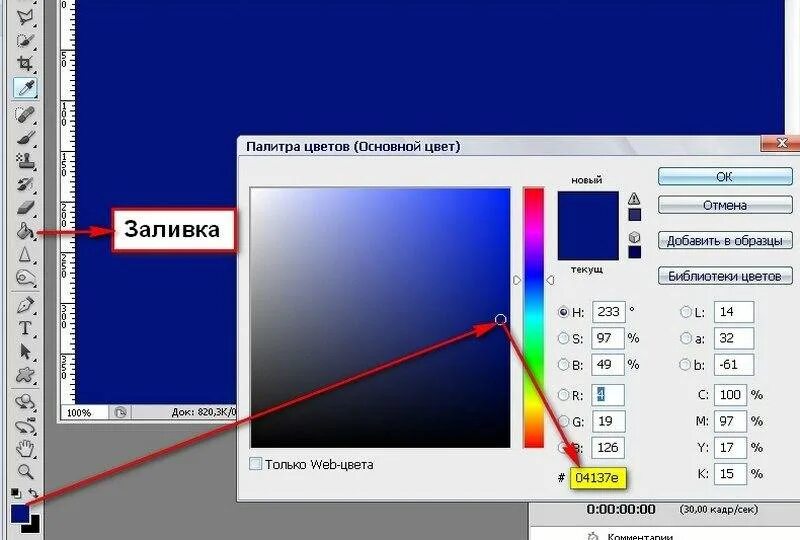Click the web-safe color cube icon
This screenshot has width=800, height=540.
(x=634, y=237)
